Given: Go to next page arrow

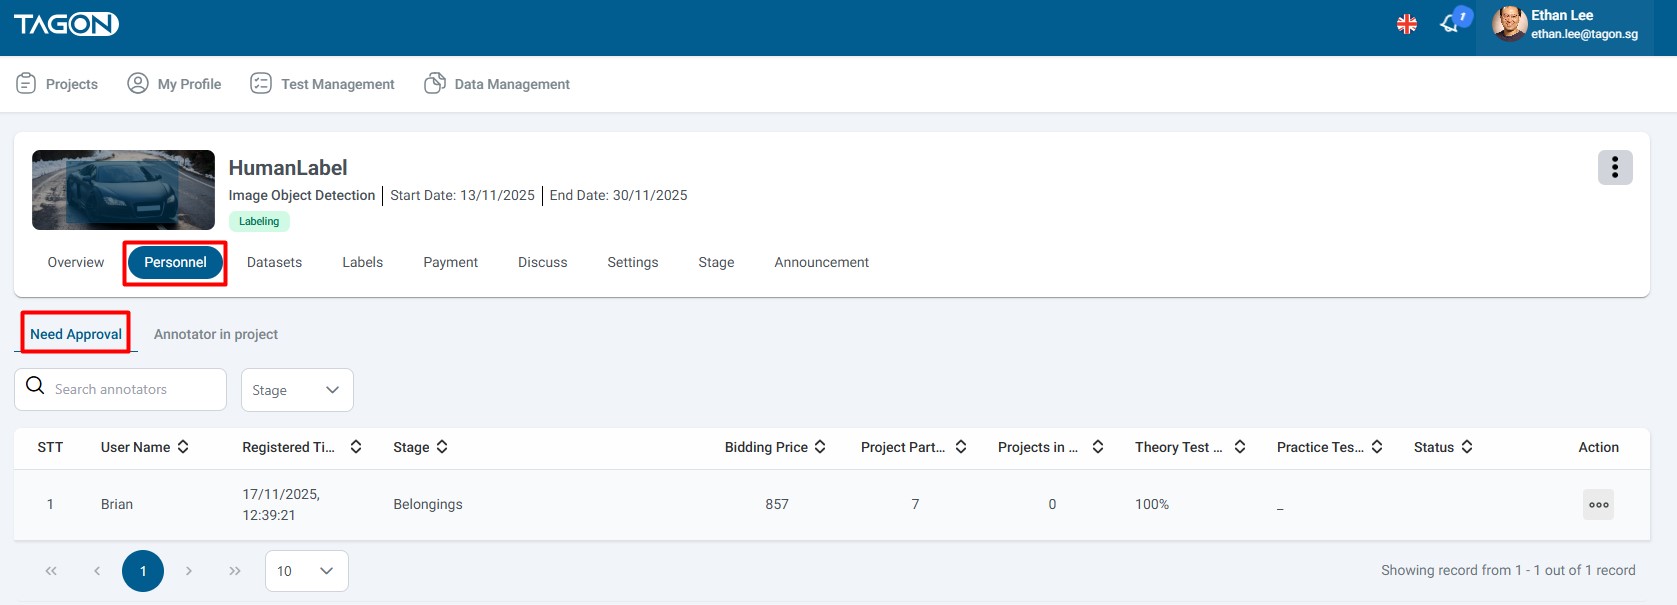Looking at the screenshot, I should click(x=189, y=571).
